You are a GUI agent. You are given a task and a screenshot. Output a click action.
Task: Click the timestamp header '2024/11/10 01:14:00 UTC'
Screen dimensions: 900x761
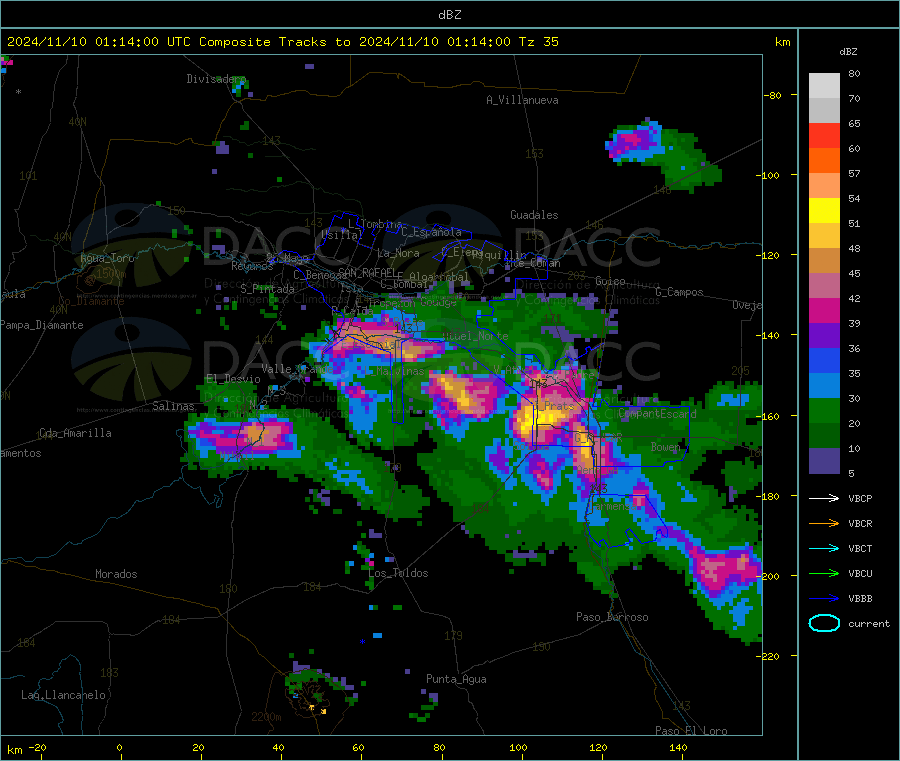click(99, 42)
